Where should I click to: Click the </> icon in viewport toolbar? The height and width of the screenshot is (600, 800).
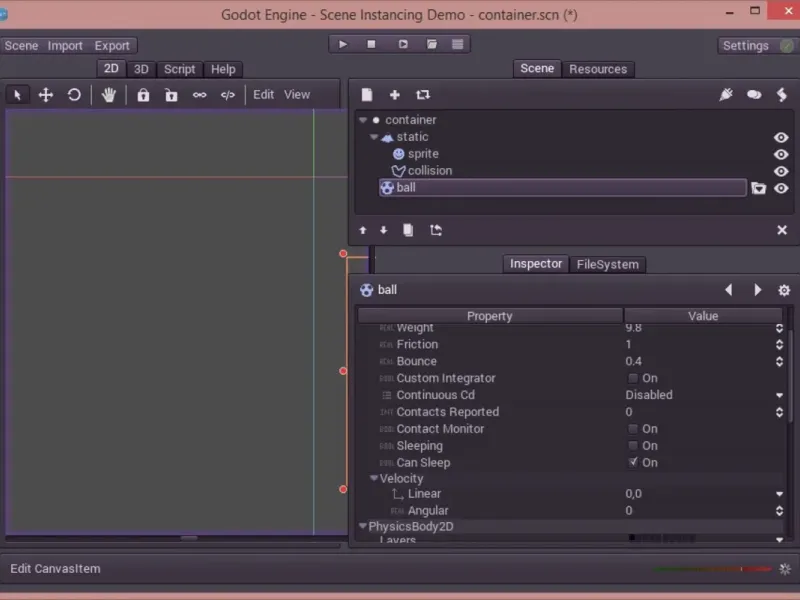coord(228,95)
